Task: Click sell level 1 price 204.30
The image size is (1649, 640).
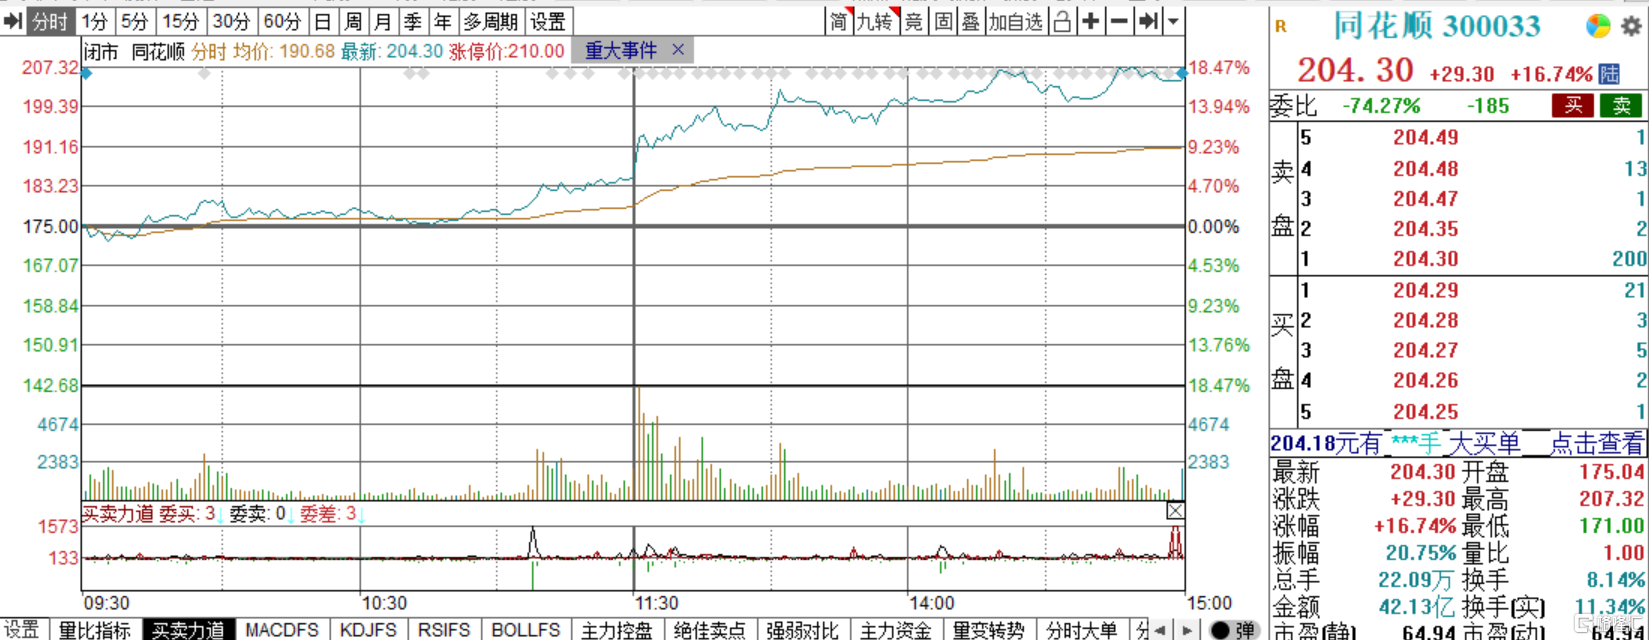Action: [x=1426, y=259]
